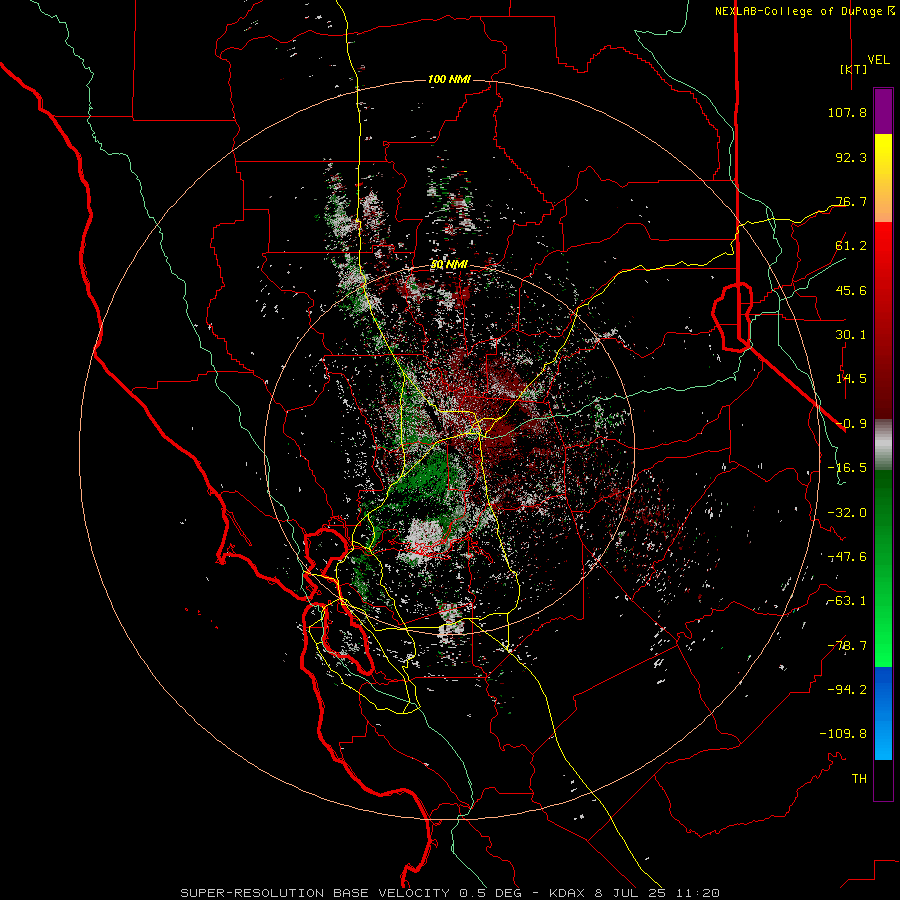Viewport: 900px width, 900px height.
Task: Click the -16.5 value on the velocity scale
Action: coord(847,468)
